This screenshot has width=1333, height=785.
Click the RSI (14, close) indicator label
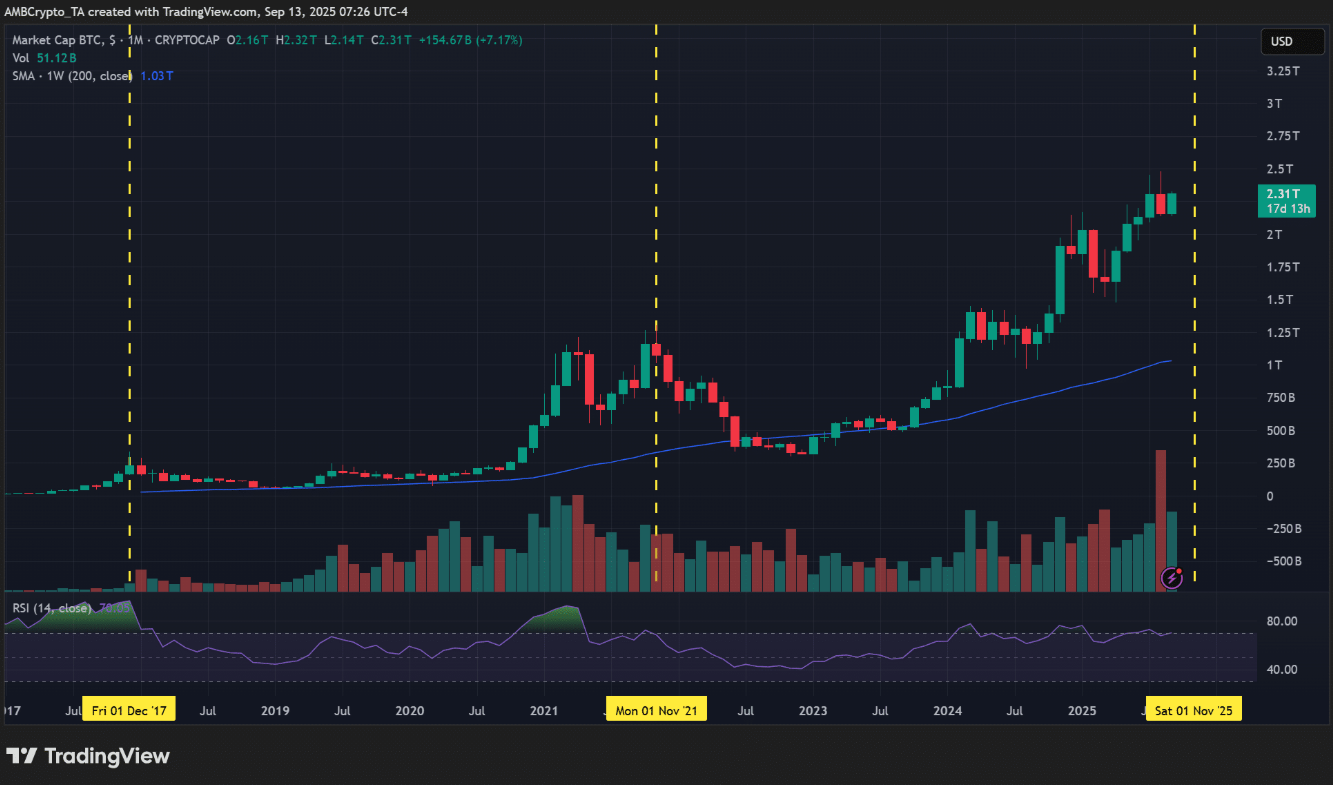pyautogui.click(x=50, y=608)
